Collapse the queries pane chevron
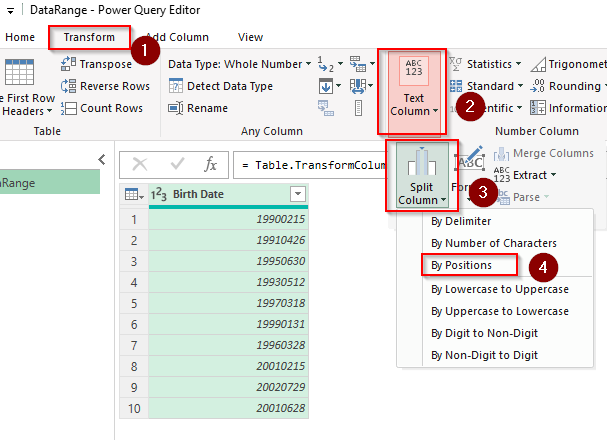This screenshot has width=607, height=440. (102, 159)
